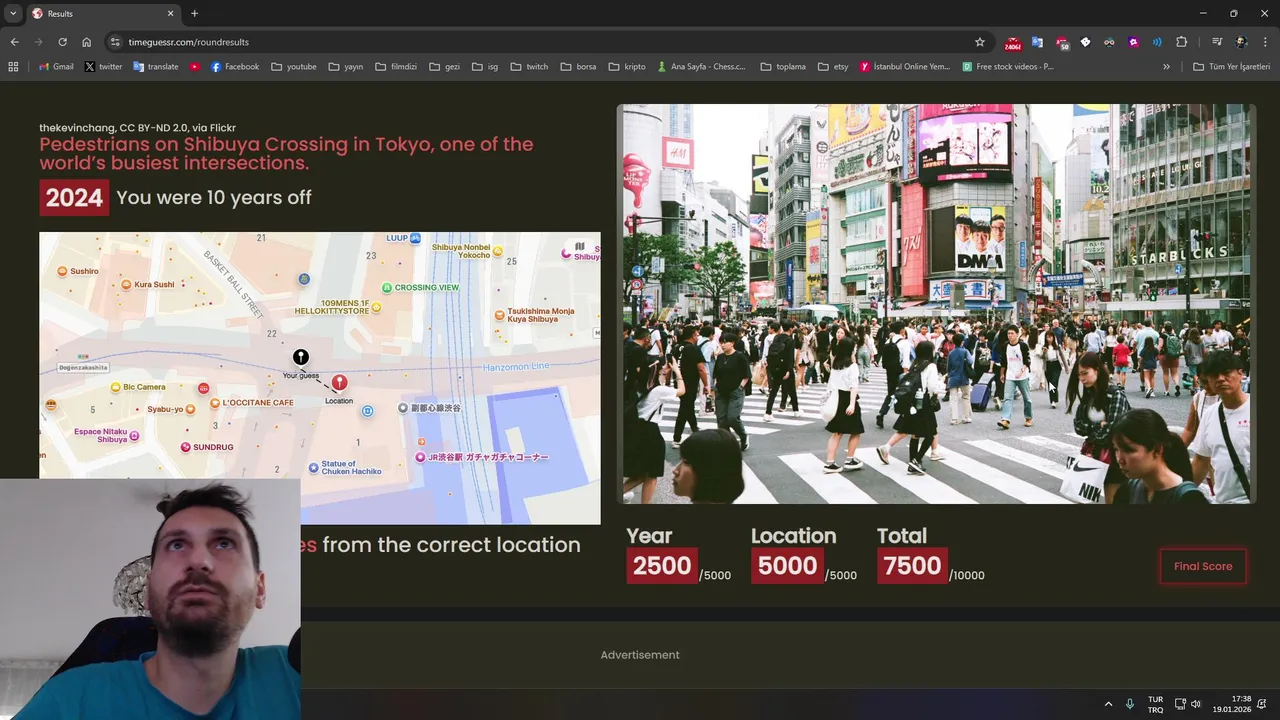
Task: Click the Shibuya Crossing photo
Action: (936, 303)
